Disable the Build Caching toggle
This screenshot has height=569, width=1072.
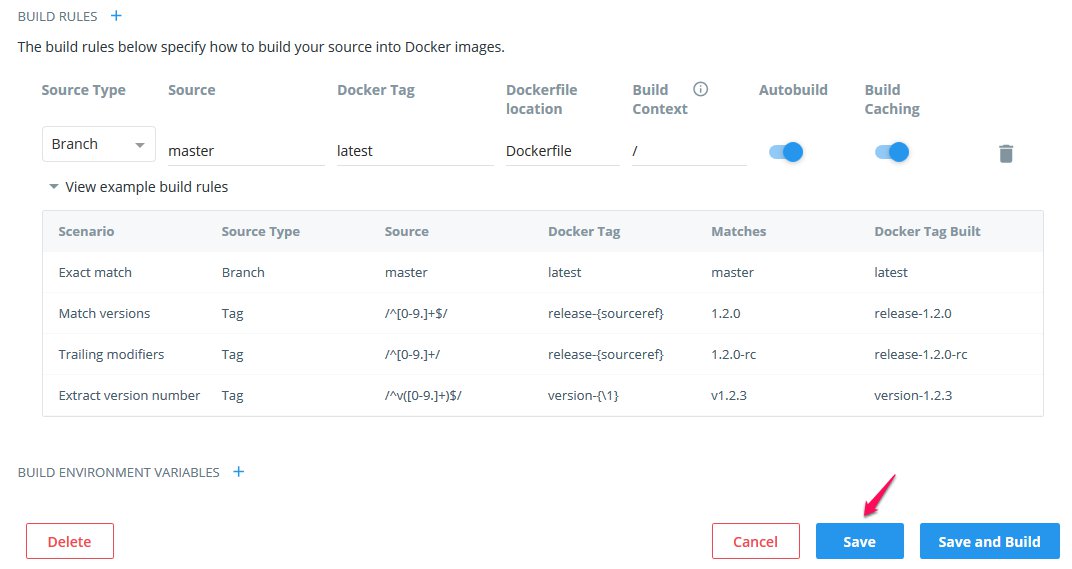(892, 152)
